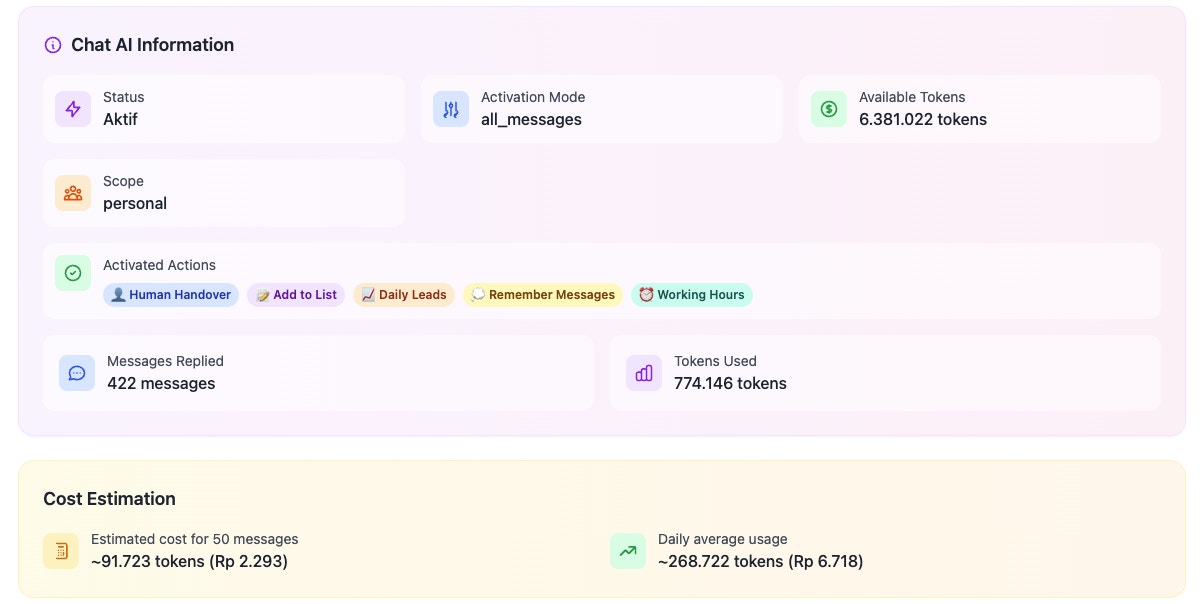Click the Scope users icon
The width and height of the screenshot is (1200, 604).
(72, 192)
